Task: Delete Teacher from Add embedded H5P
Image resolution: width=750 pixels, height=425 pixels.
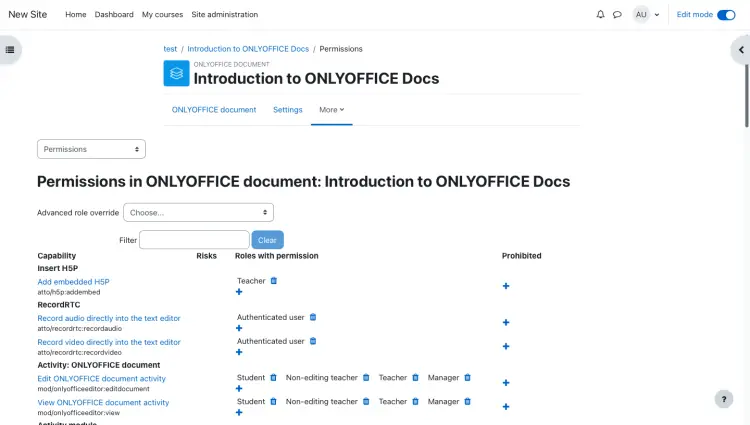Action: (274, 281)
